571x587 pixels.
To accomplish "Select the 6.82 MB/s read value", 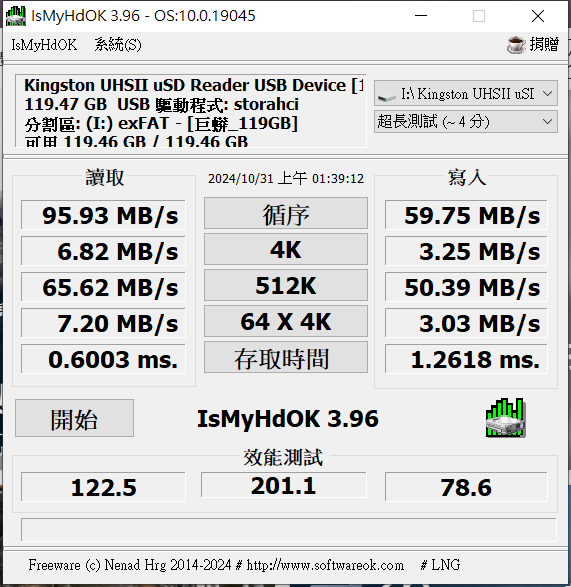I will (x=103, y=251).
